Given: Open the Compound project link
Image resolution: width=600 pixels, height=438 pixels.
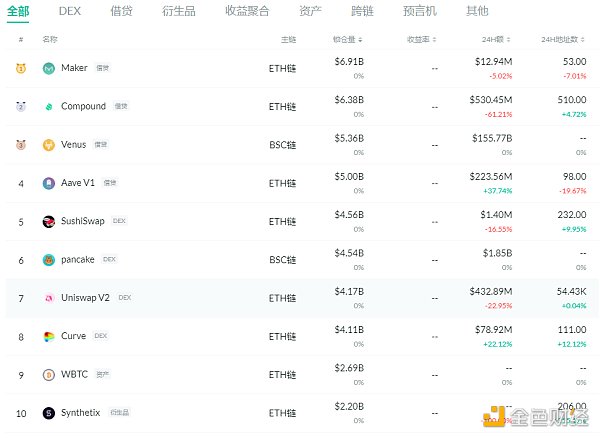Looking at the screenshot, I should pos(83,106).
